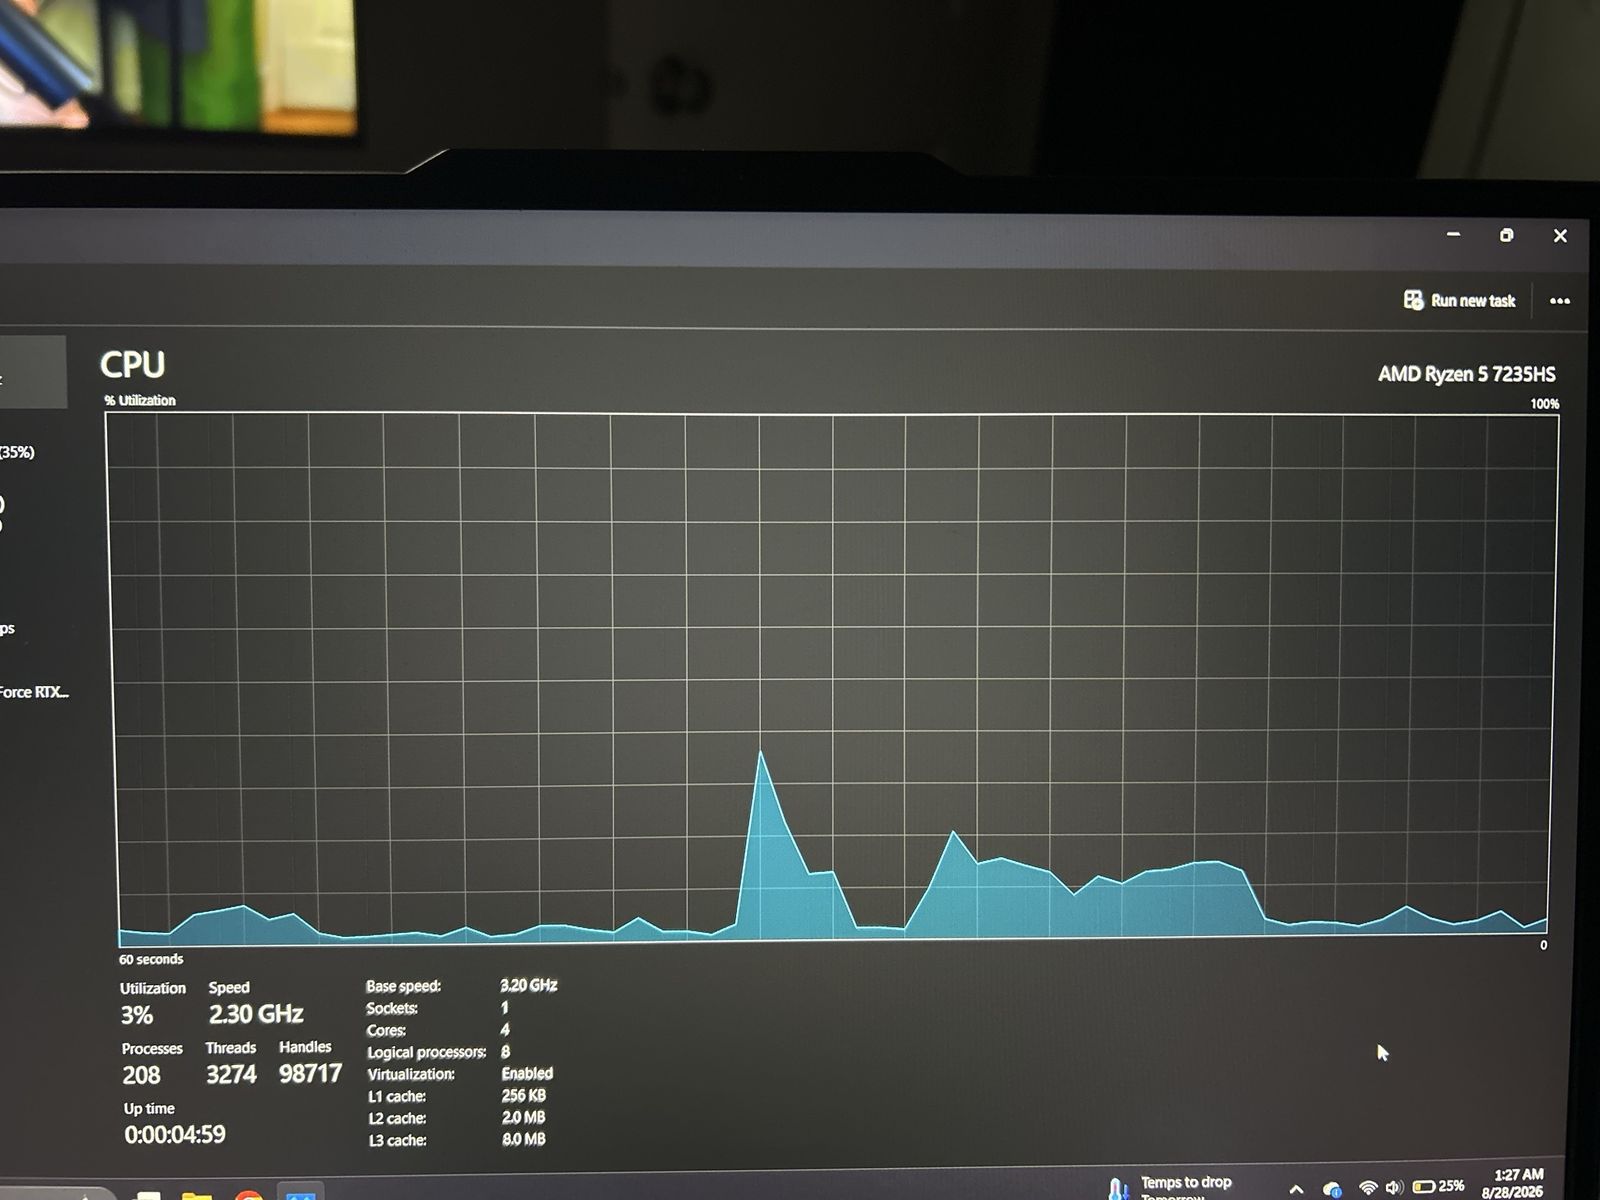
Task: Minimize the Task Manager window
Action: pos(1454,235)
